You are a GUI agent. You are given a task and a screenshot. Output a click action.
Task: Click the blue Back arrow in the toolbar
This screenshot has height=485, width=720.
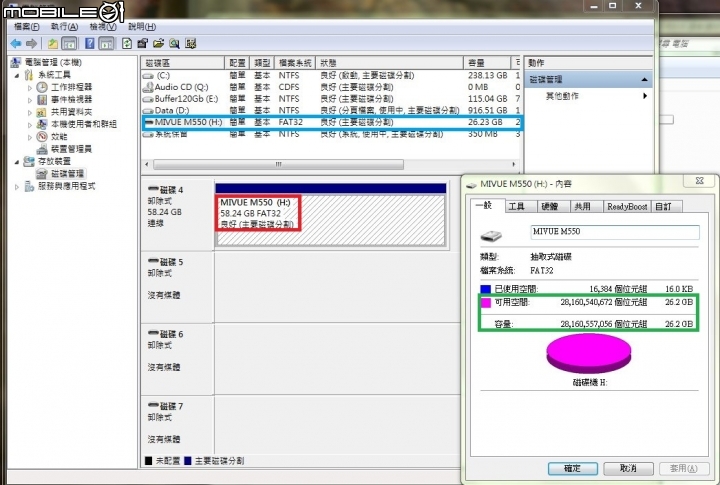(x=16, y=44)
